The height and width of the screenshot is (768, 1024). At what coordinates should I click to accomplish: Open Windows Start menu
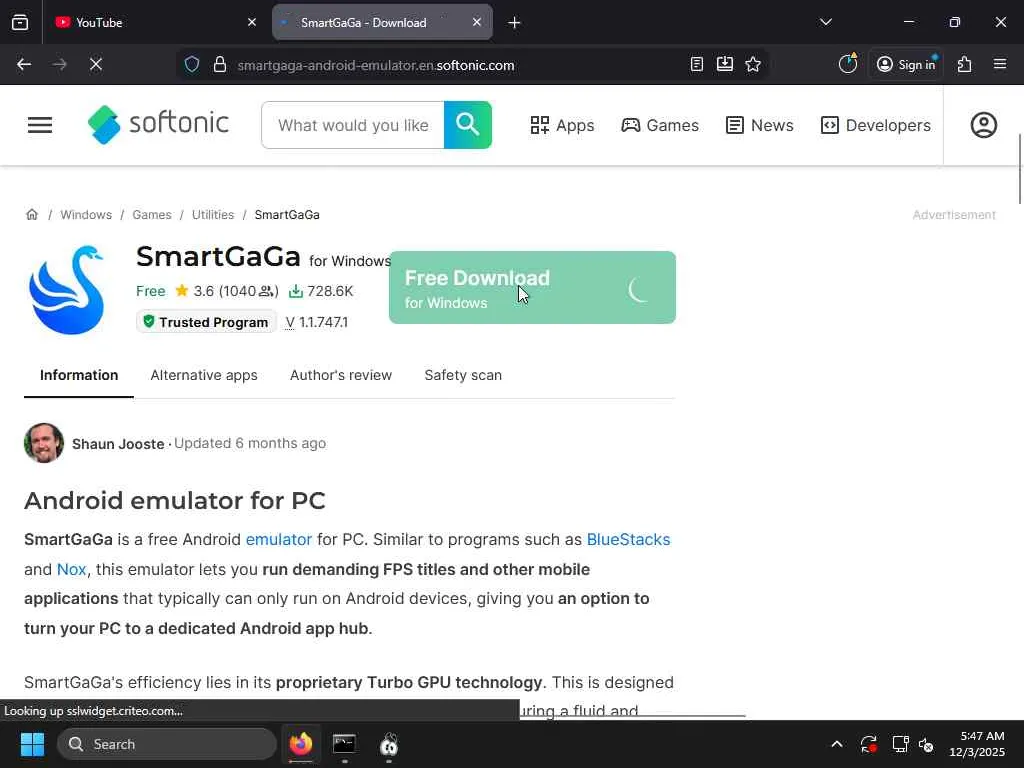tap(32, 744)
